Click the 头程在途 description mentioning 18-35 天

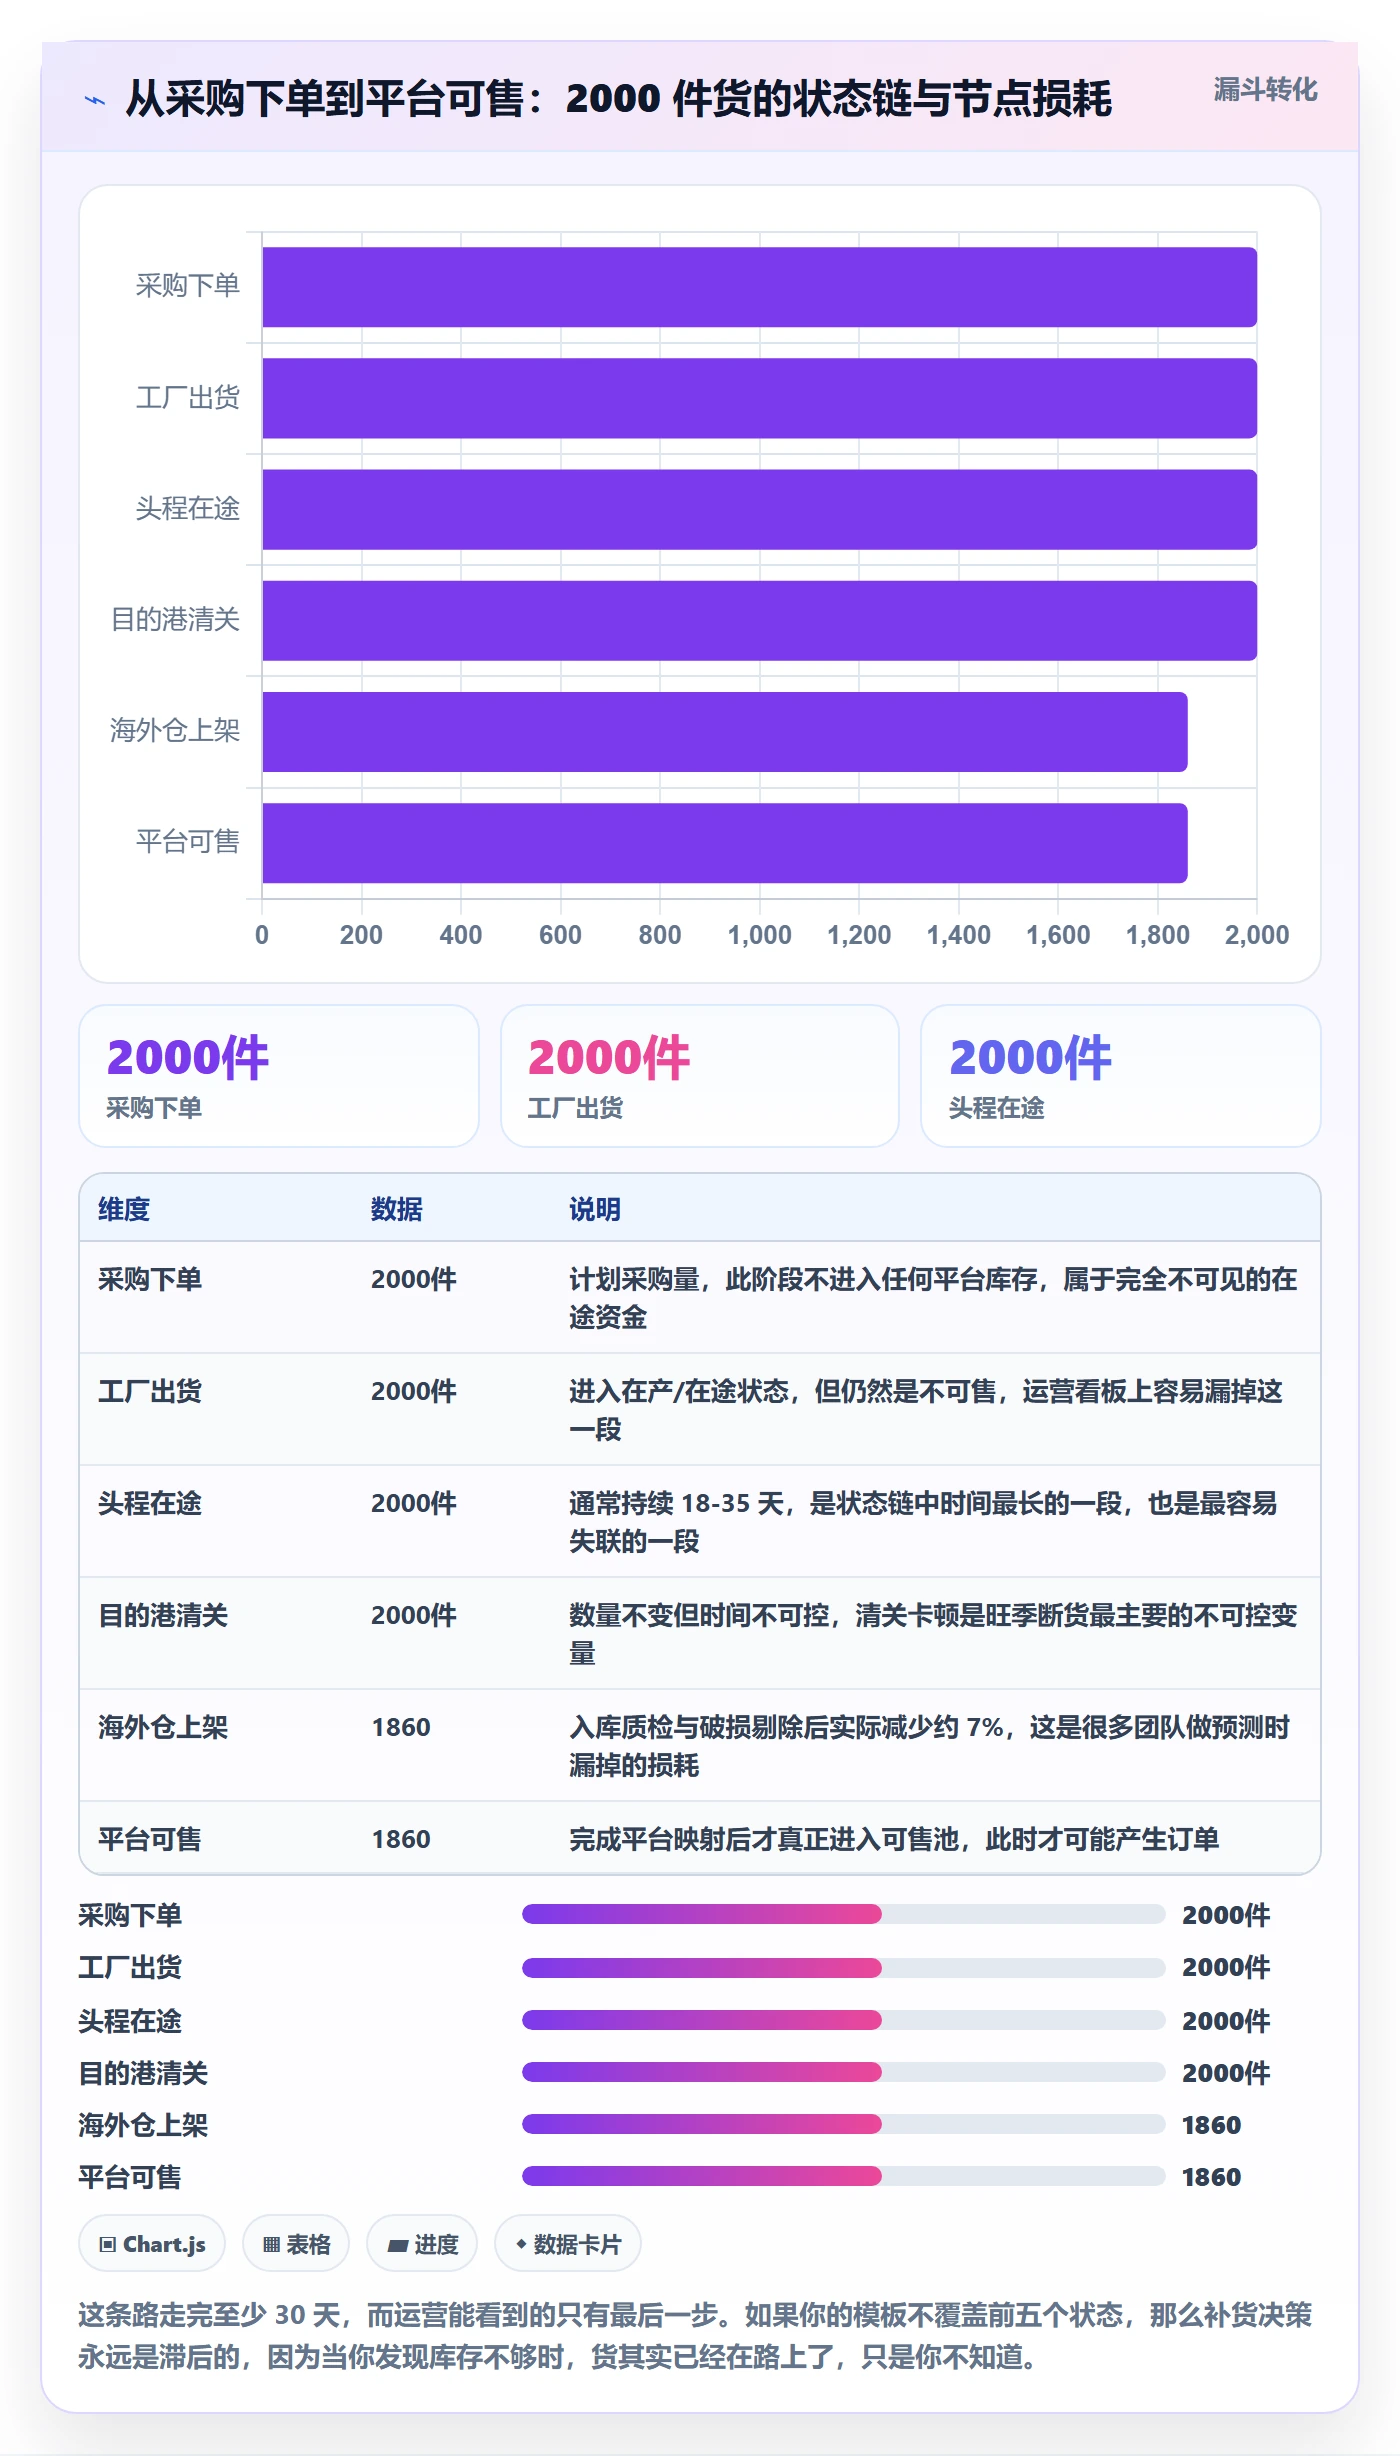coord(923,1522)
